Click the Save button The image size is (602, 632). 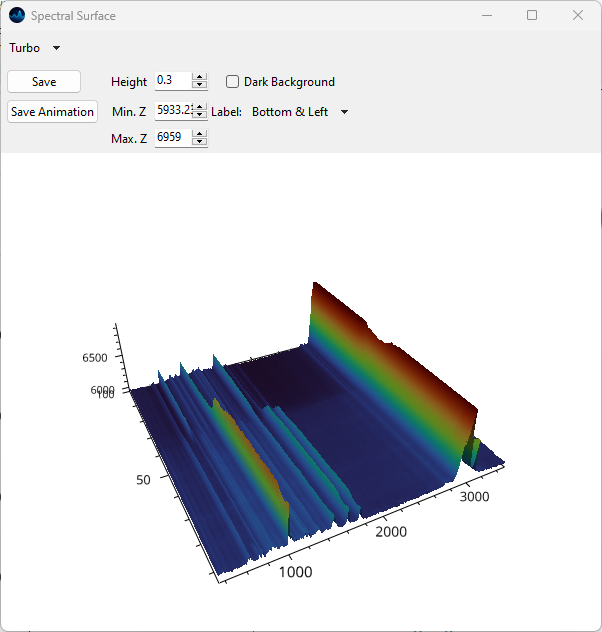point(44,82)
